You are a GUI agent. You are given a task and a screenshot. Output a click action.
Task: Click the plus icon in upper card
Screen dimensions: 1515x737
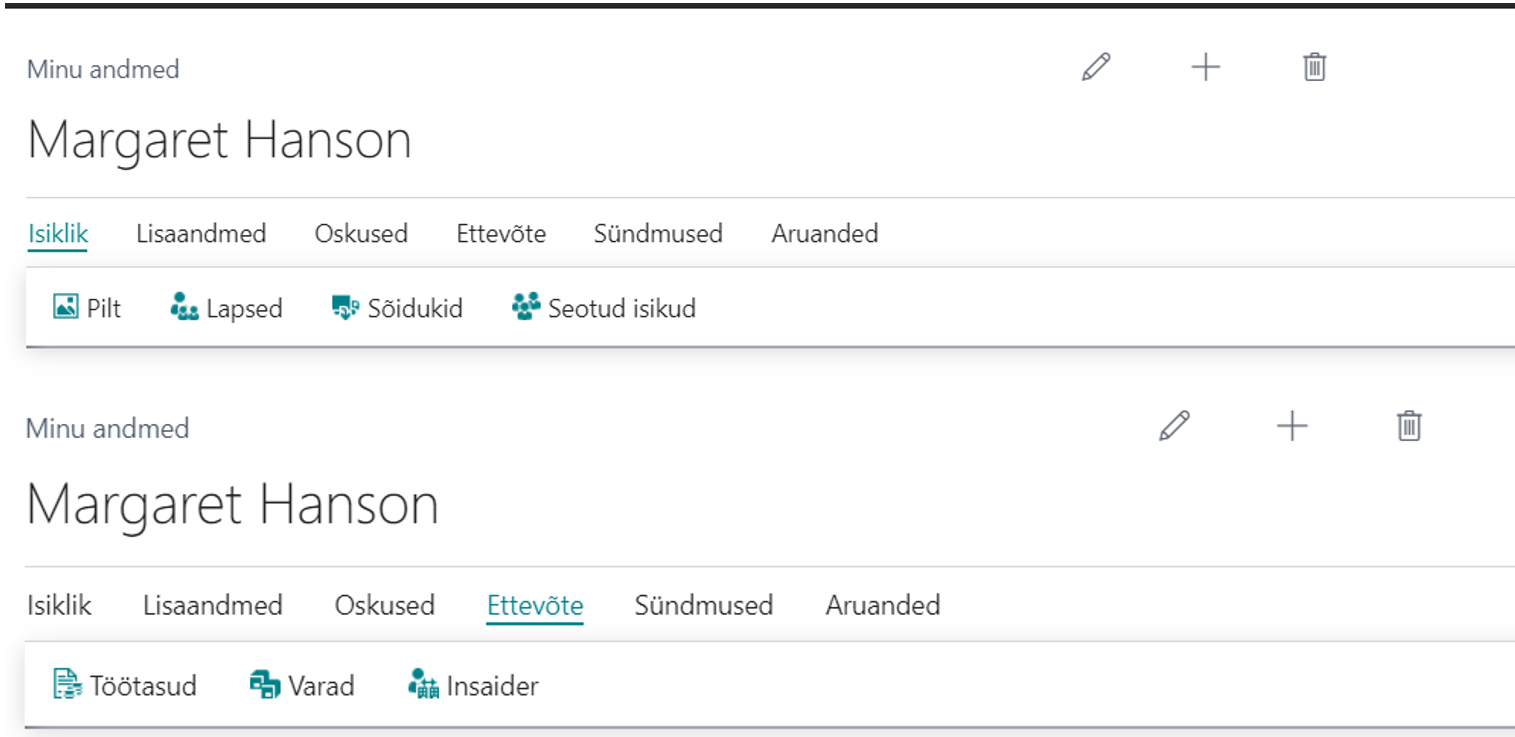point(1206,67)
